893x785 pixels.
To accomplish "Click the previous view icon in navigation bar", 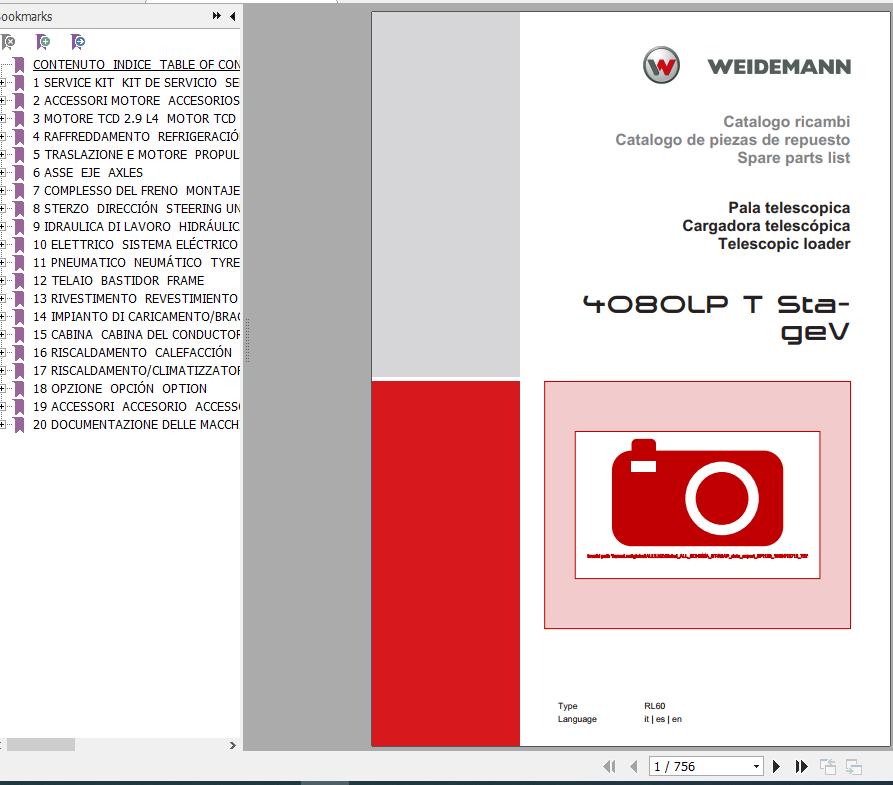I will point(828,767).
